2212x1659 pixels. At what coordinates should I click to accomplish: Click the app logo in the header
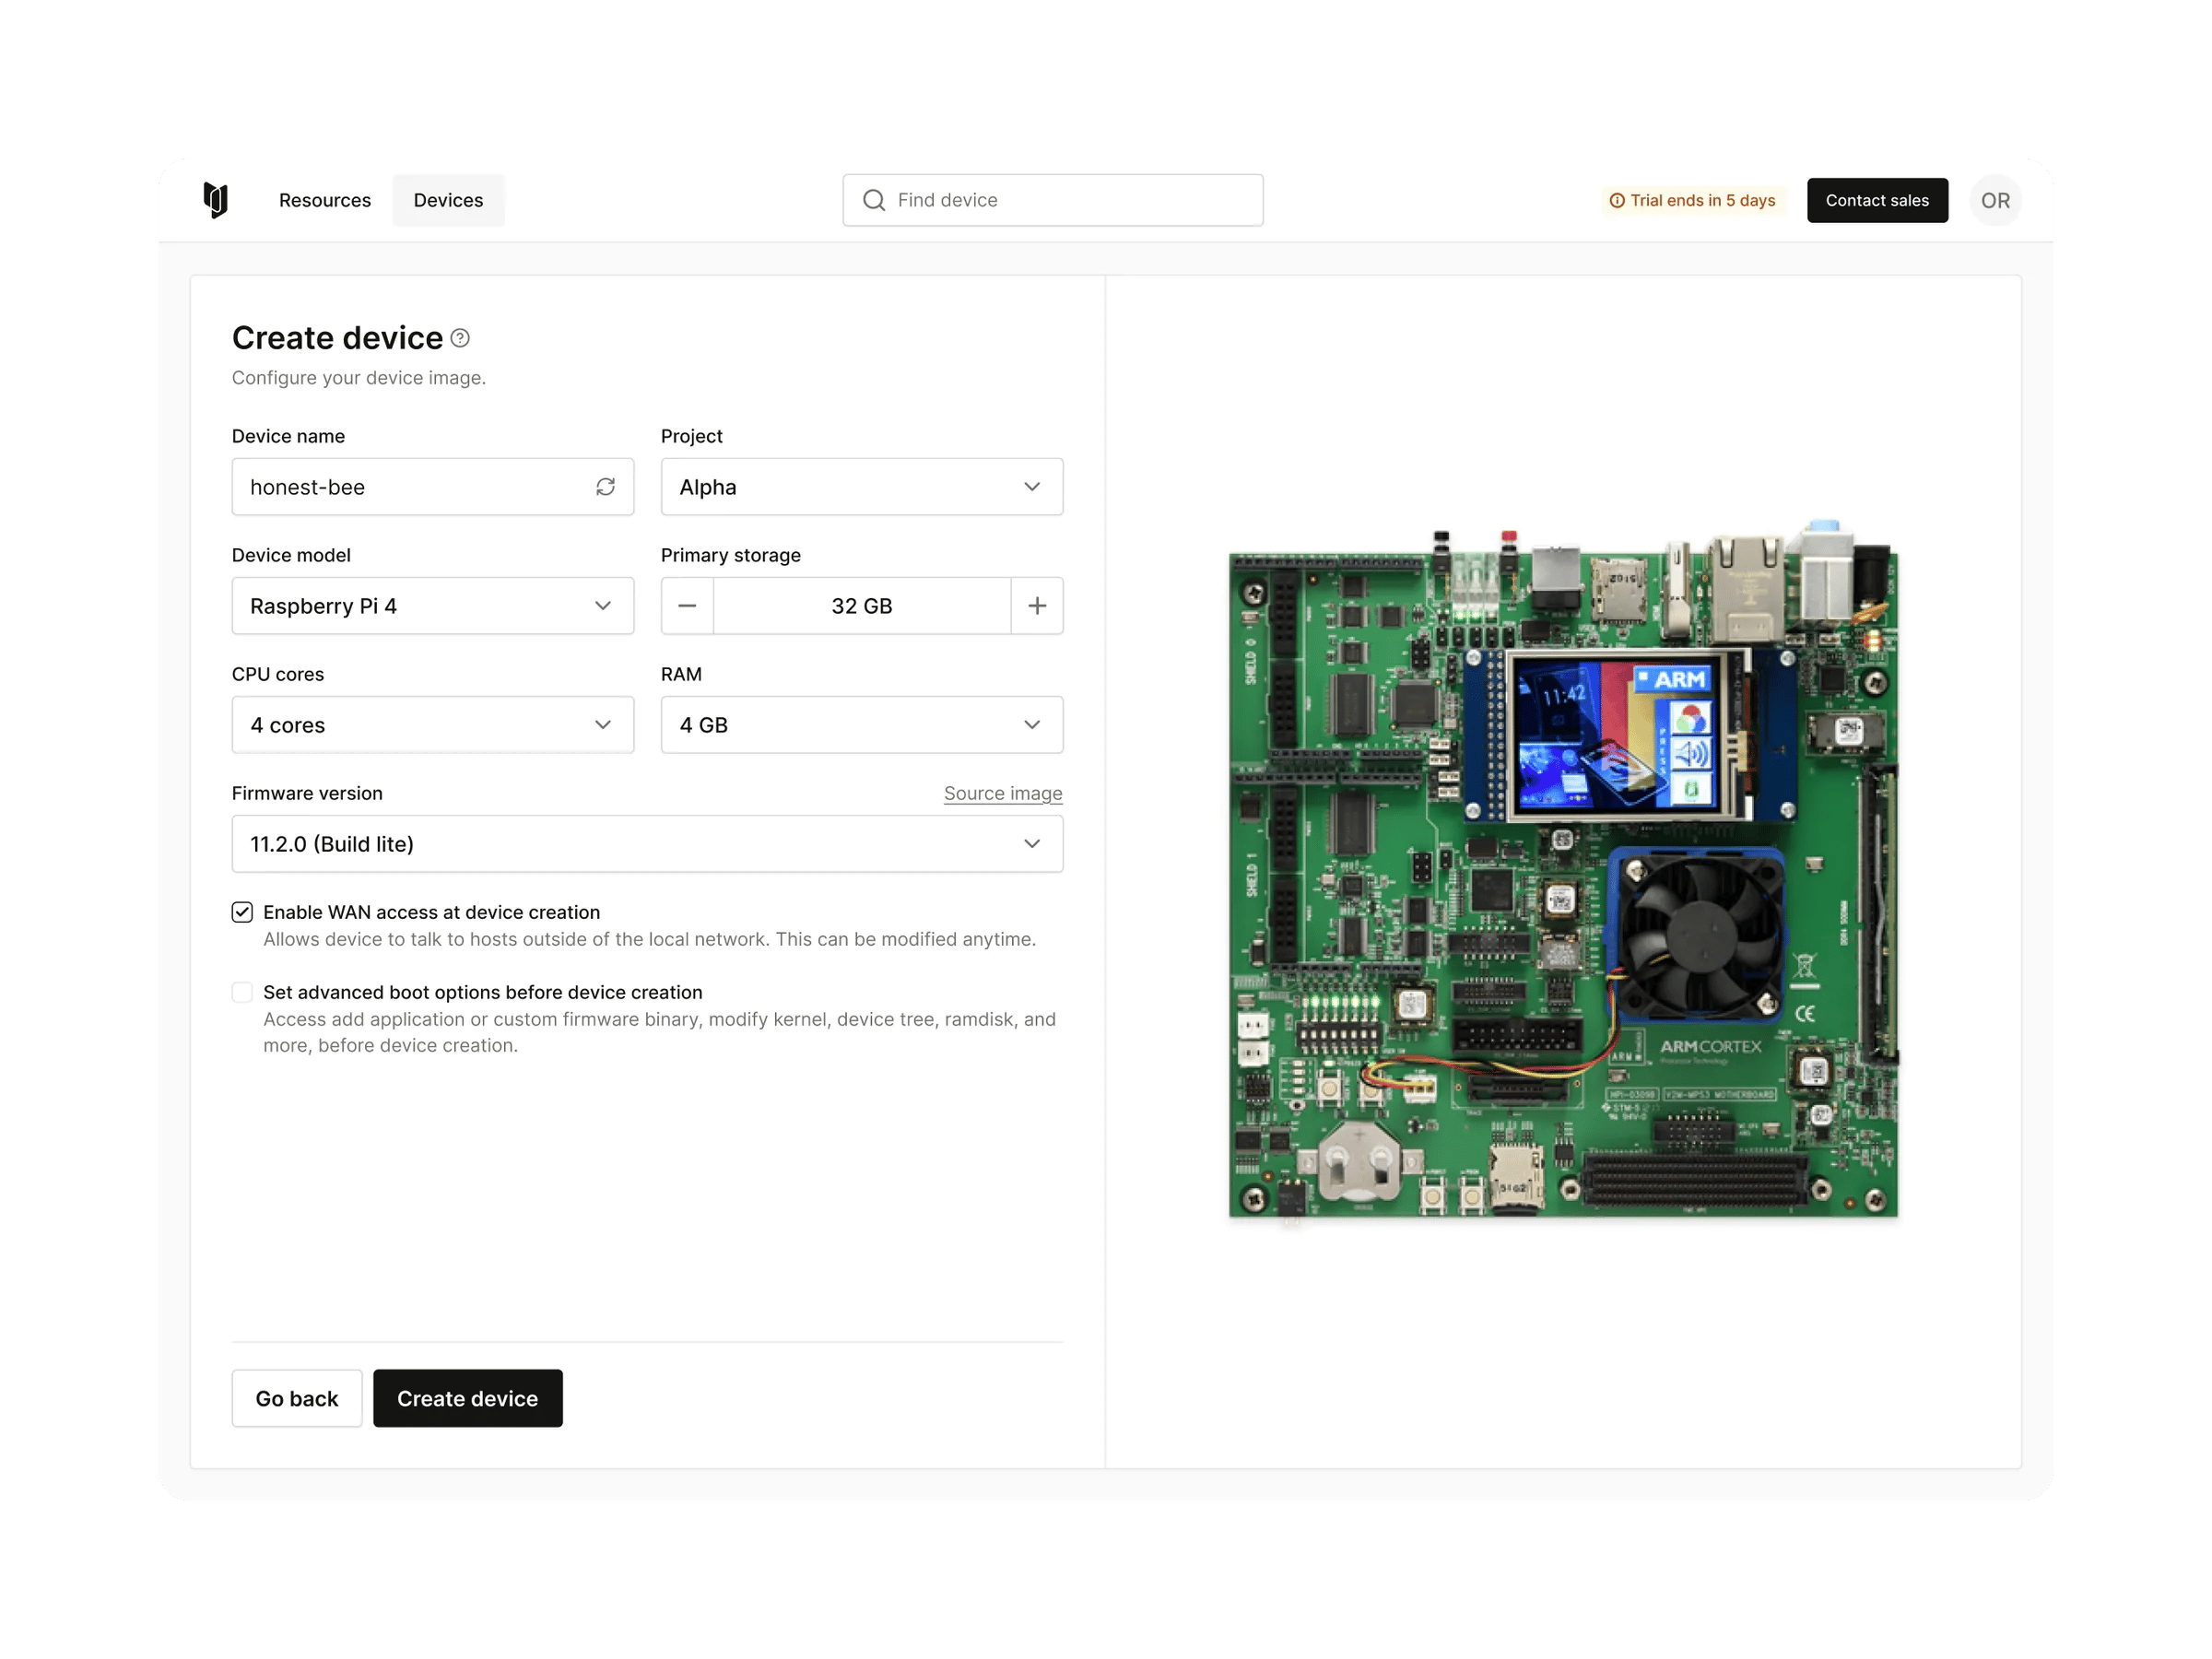(215, 200)
